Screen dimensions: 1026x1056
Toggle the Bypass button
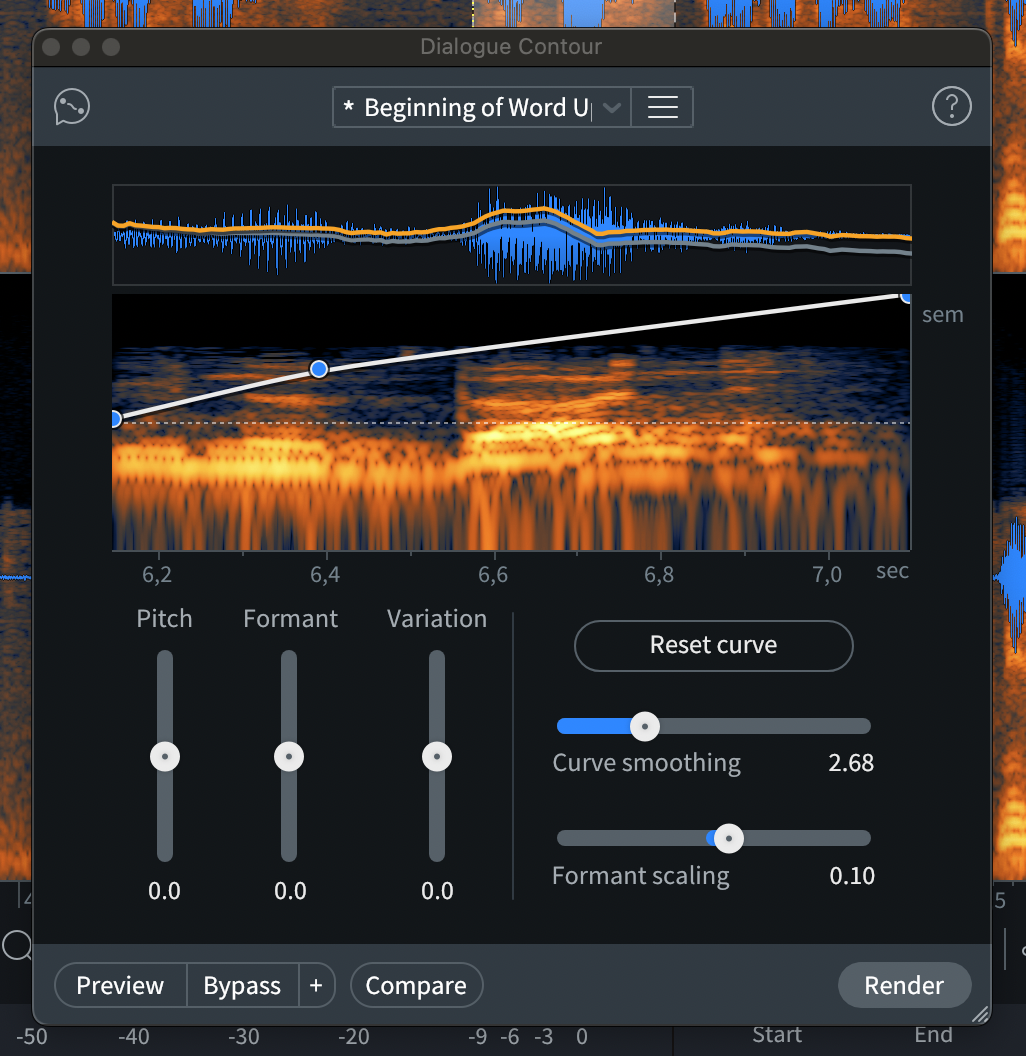(x=242, y=985)
